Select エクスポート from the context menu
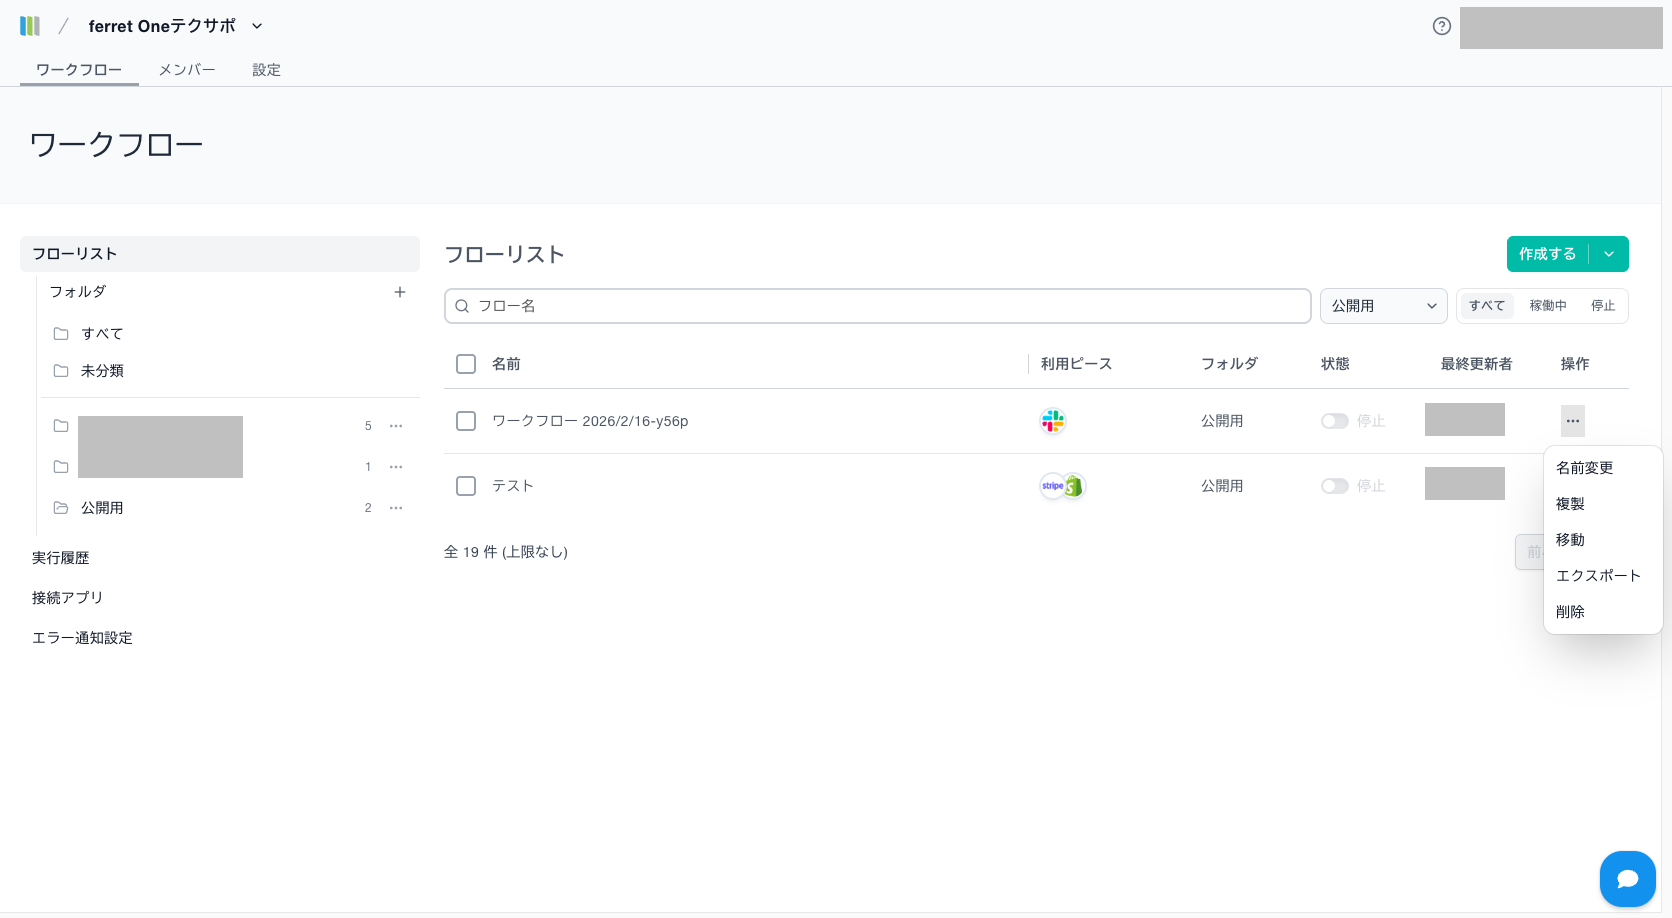Screen dimensions: 1672x918 point(1598,576)
